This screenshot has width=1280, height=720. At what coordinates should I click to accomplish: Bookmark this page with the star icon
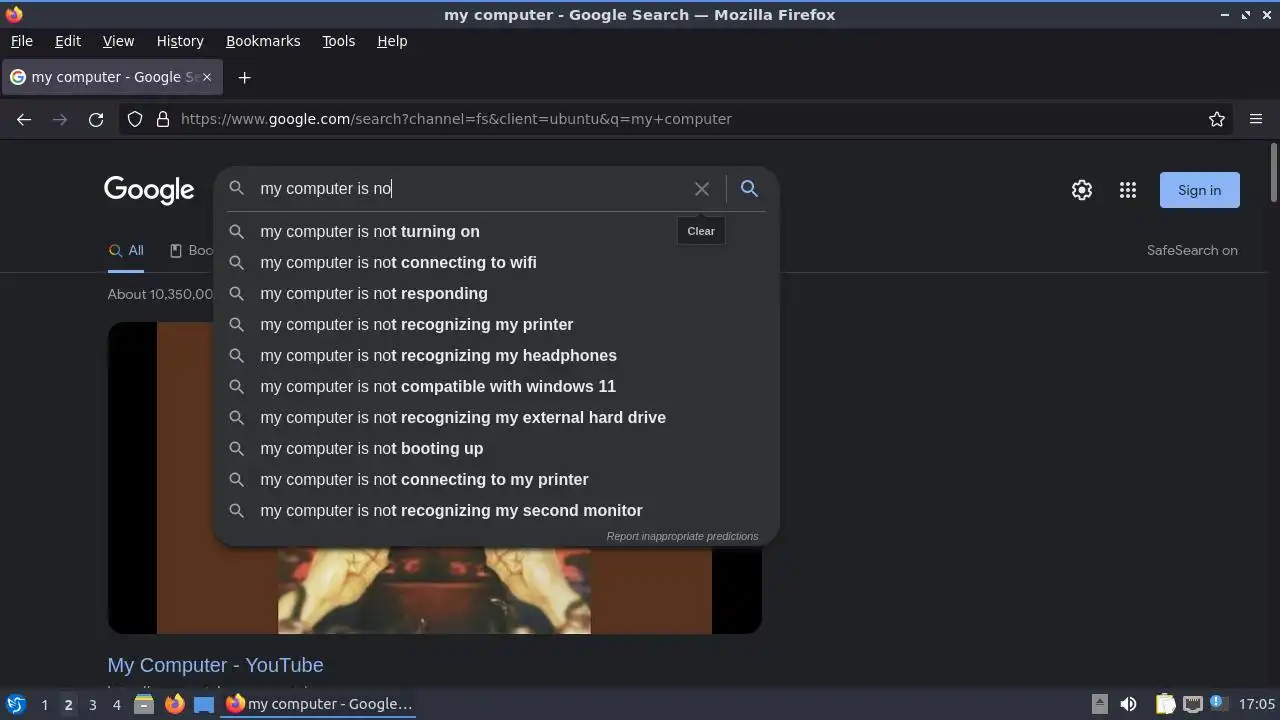[1217, 119]
